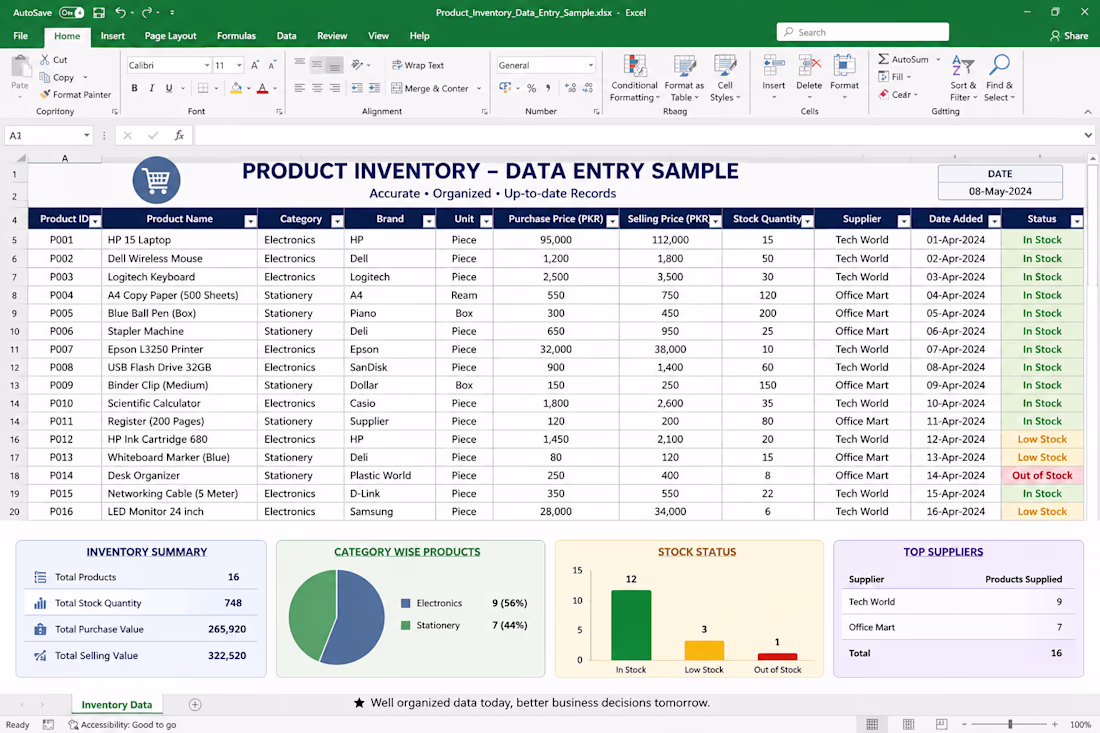Expand the formula bar chevron
Viewport: 1100px width, 733px height.
pyautogui.click(x=1087, y=135)
